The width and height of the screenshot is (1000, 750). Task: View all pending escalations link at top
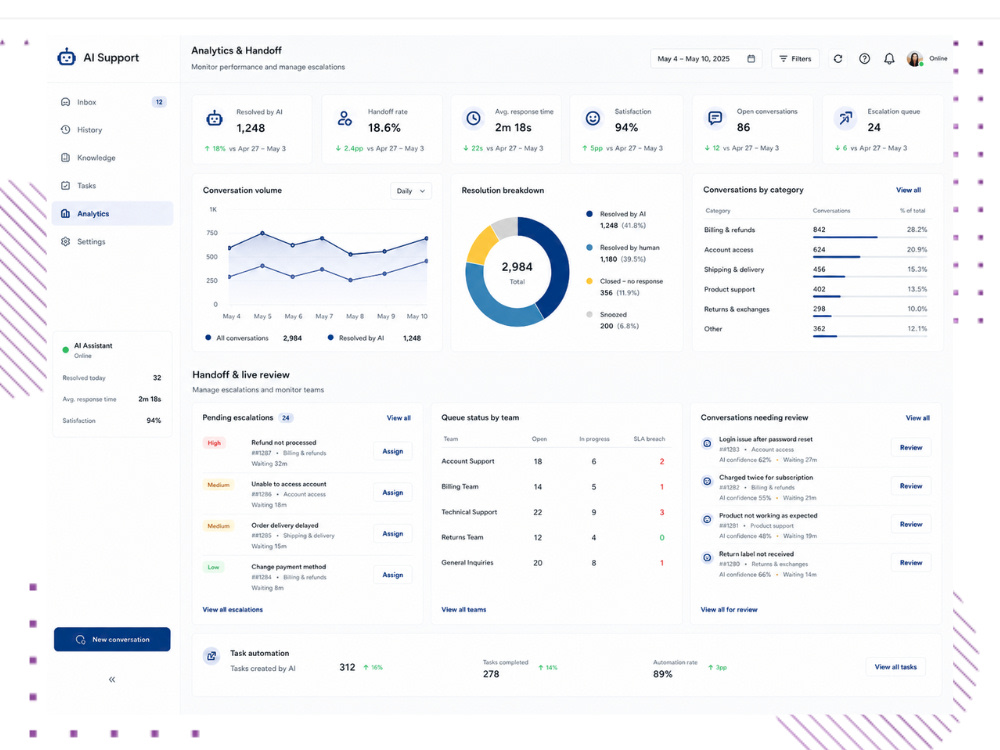click(399, 418)
